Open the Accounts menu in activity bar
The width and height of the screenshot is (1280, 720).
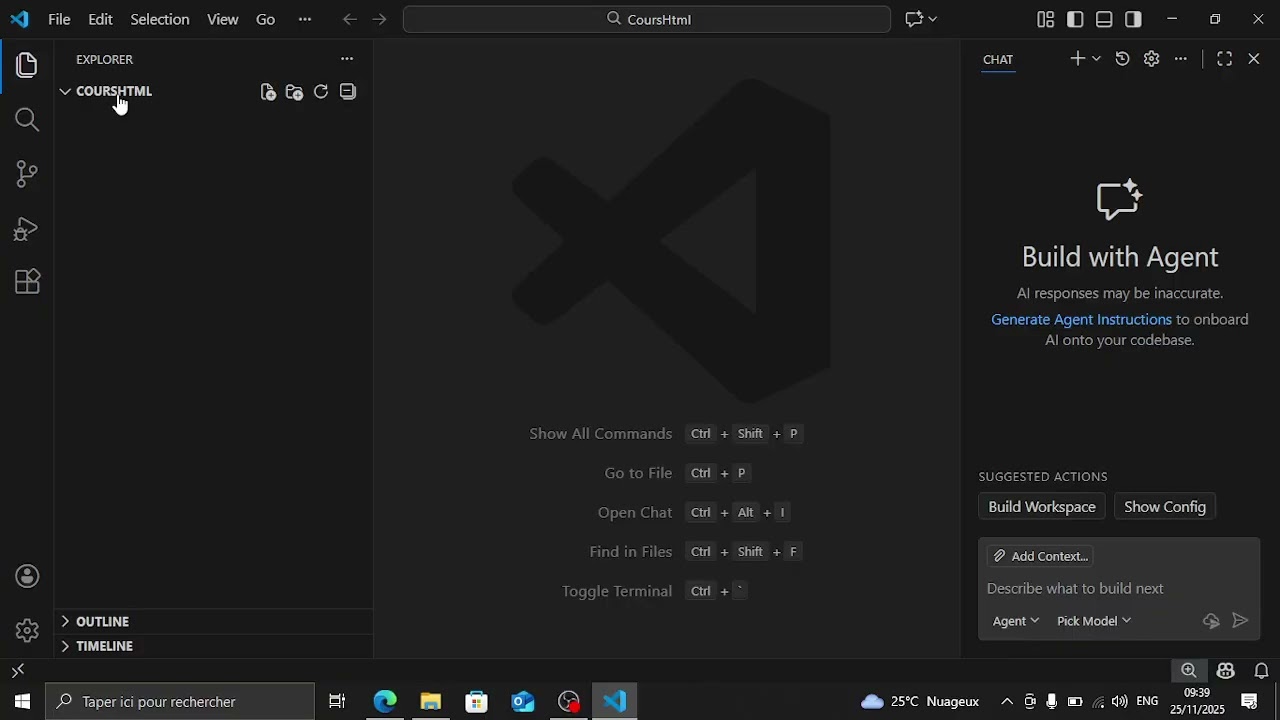click(27, 577)
